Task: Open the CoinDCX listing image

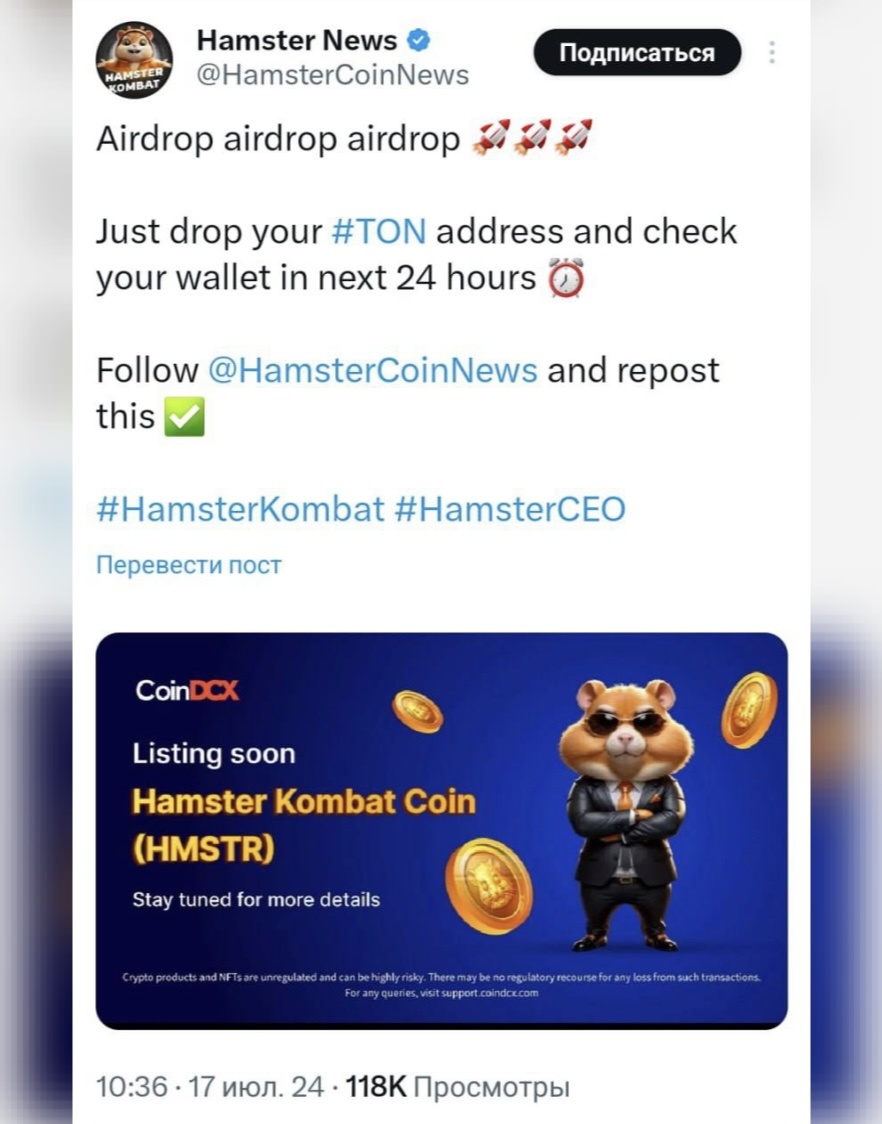Action: [442, 831]
